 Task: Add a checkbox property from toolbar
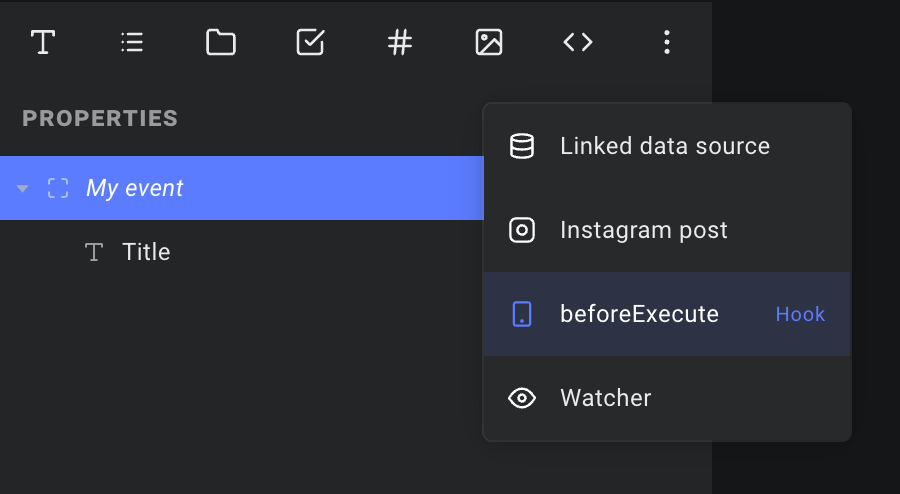click(311, 42)
